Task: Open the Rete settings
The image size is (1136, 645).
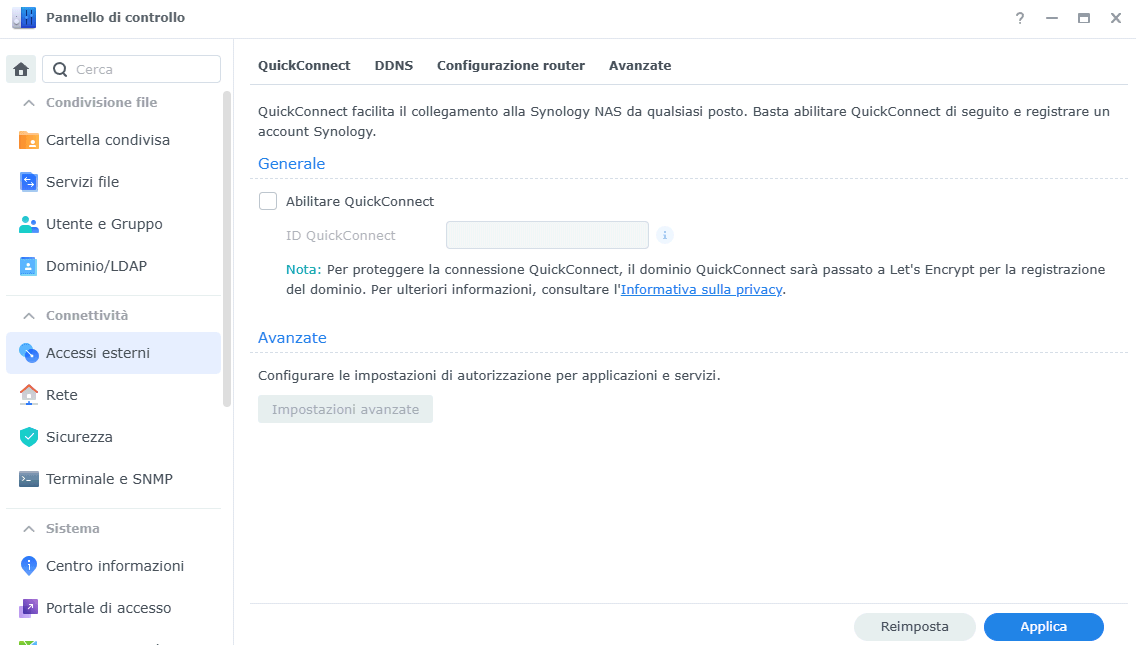Action: point(113,395)
